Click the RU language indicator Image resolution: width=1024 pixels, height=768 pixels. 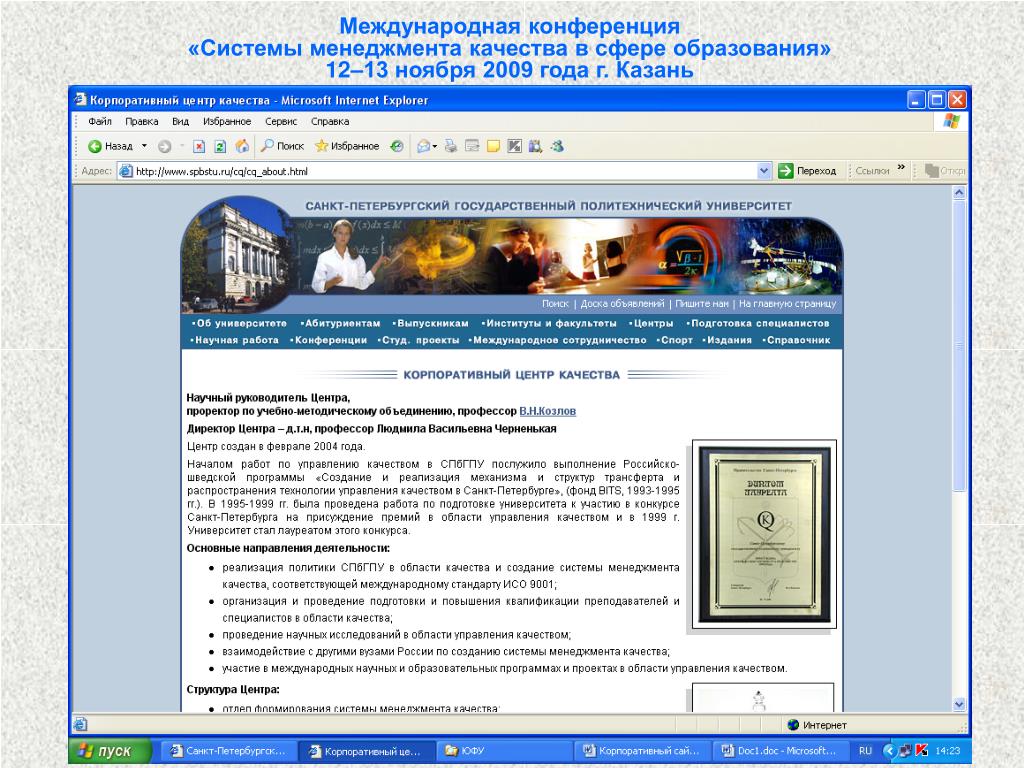tap(865, 751)
